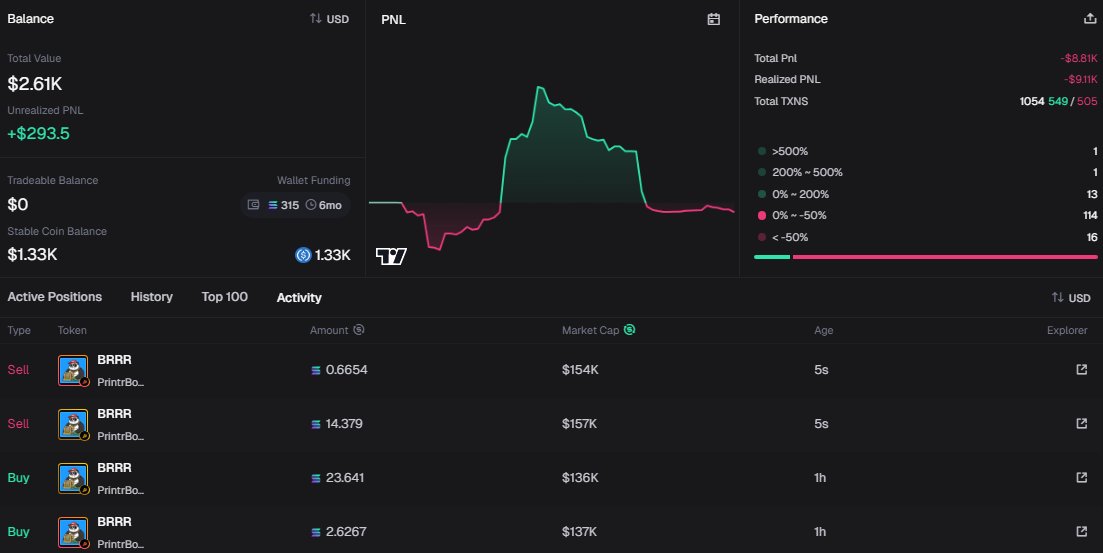Screen dimensions: 1103x553
Task: Click the Total TXNS 1054 count
Action: pyautogui.click(x=1031, y=101)
